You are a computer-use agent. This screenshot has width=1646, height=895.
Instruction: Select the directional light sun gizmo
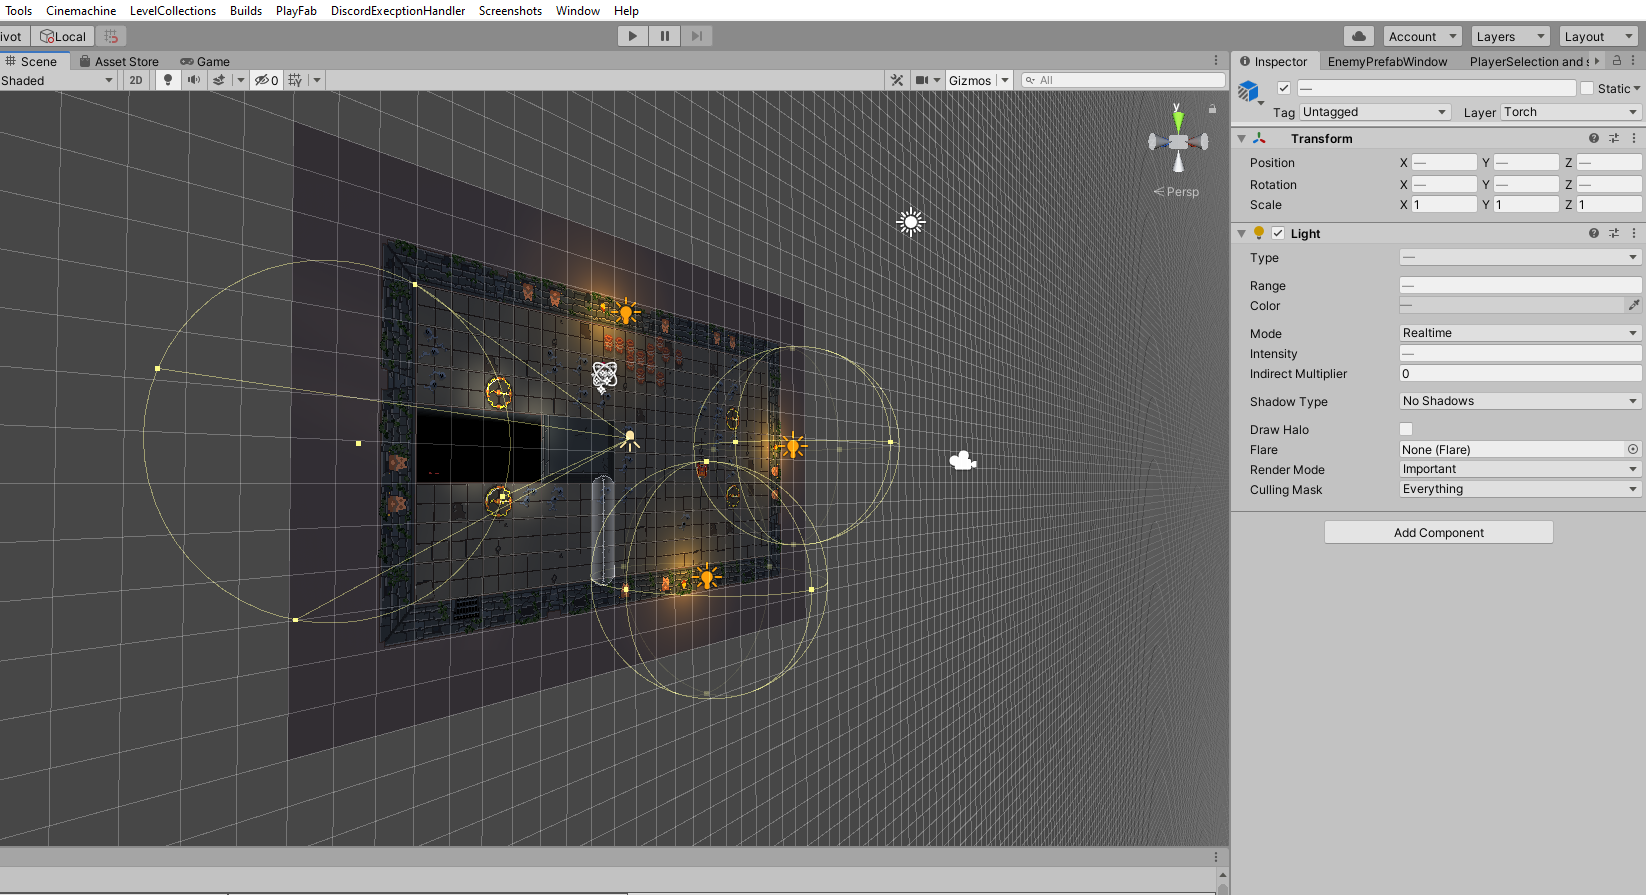pyautogui.click(x=910, y=222)
